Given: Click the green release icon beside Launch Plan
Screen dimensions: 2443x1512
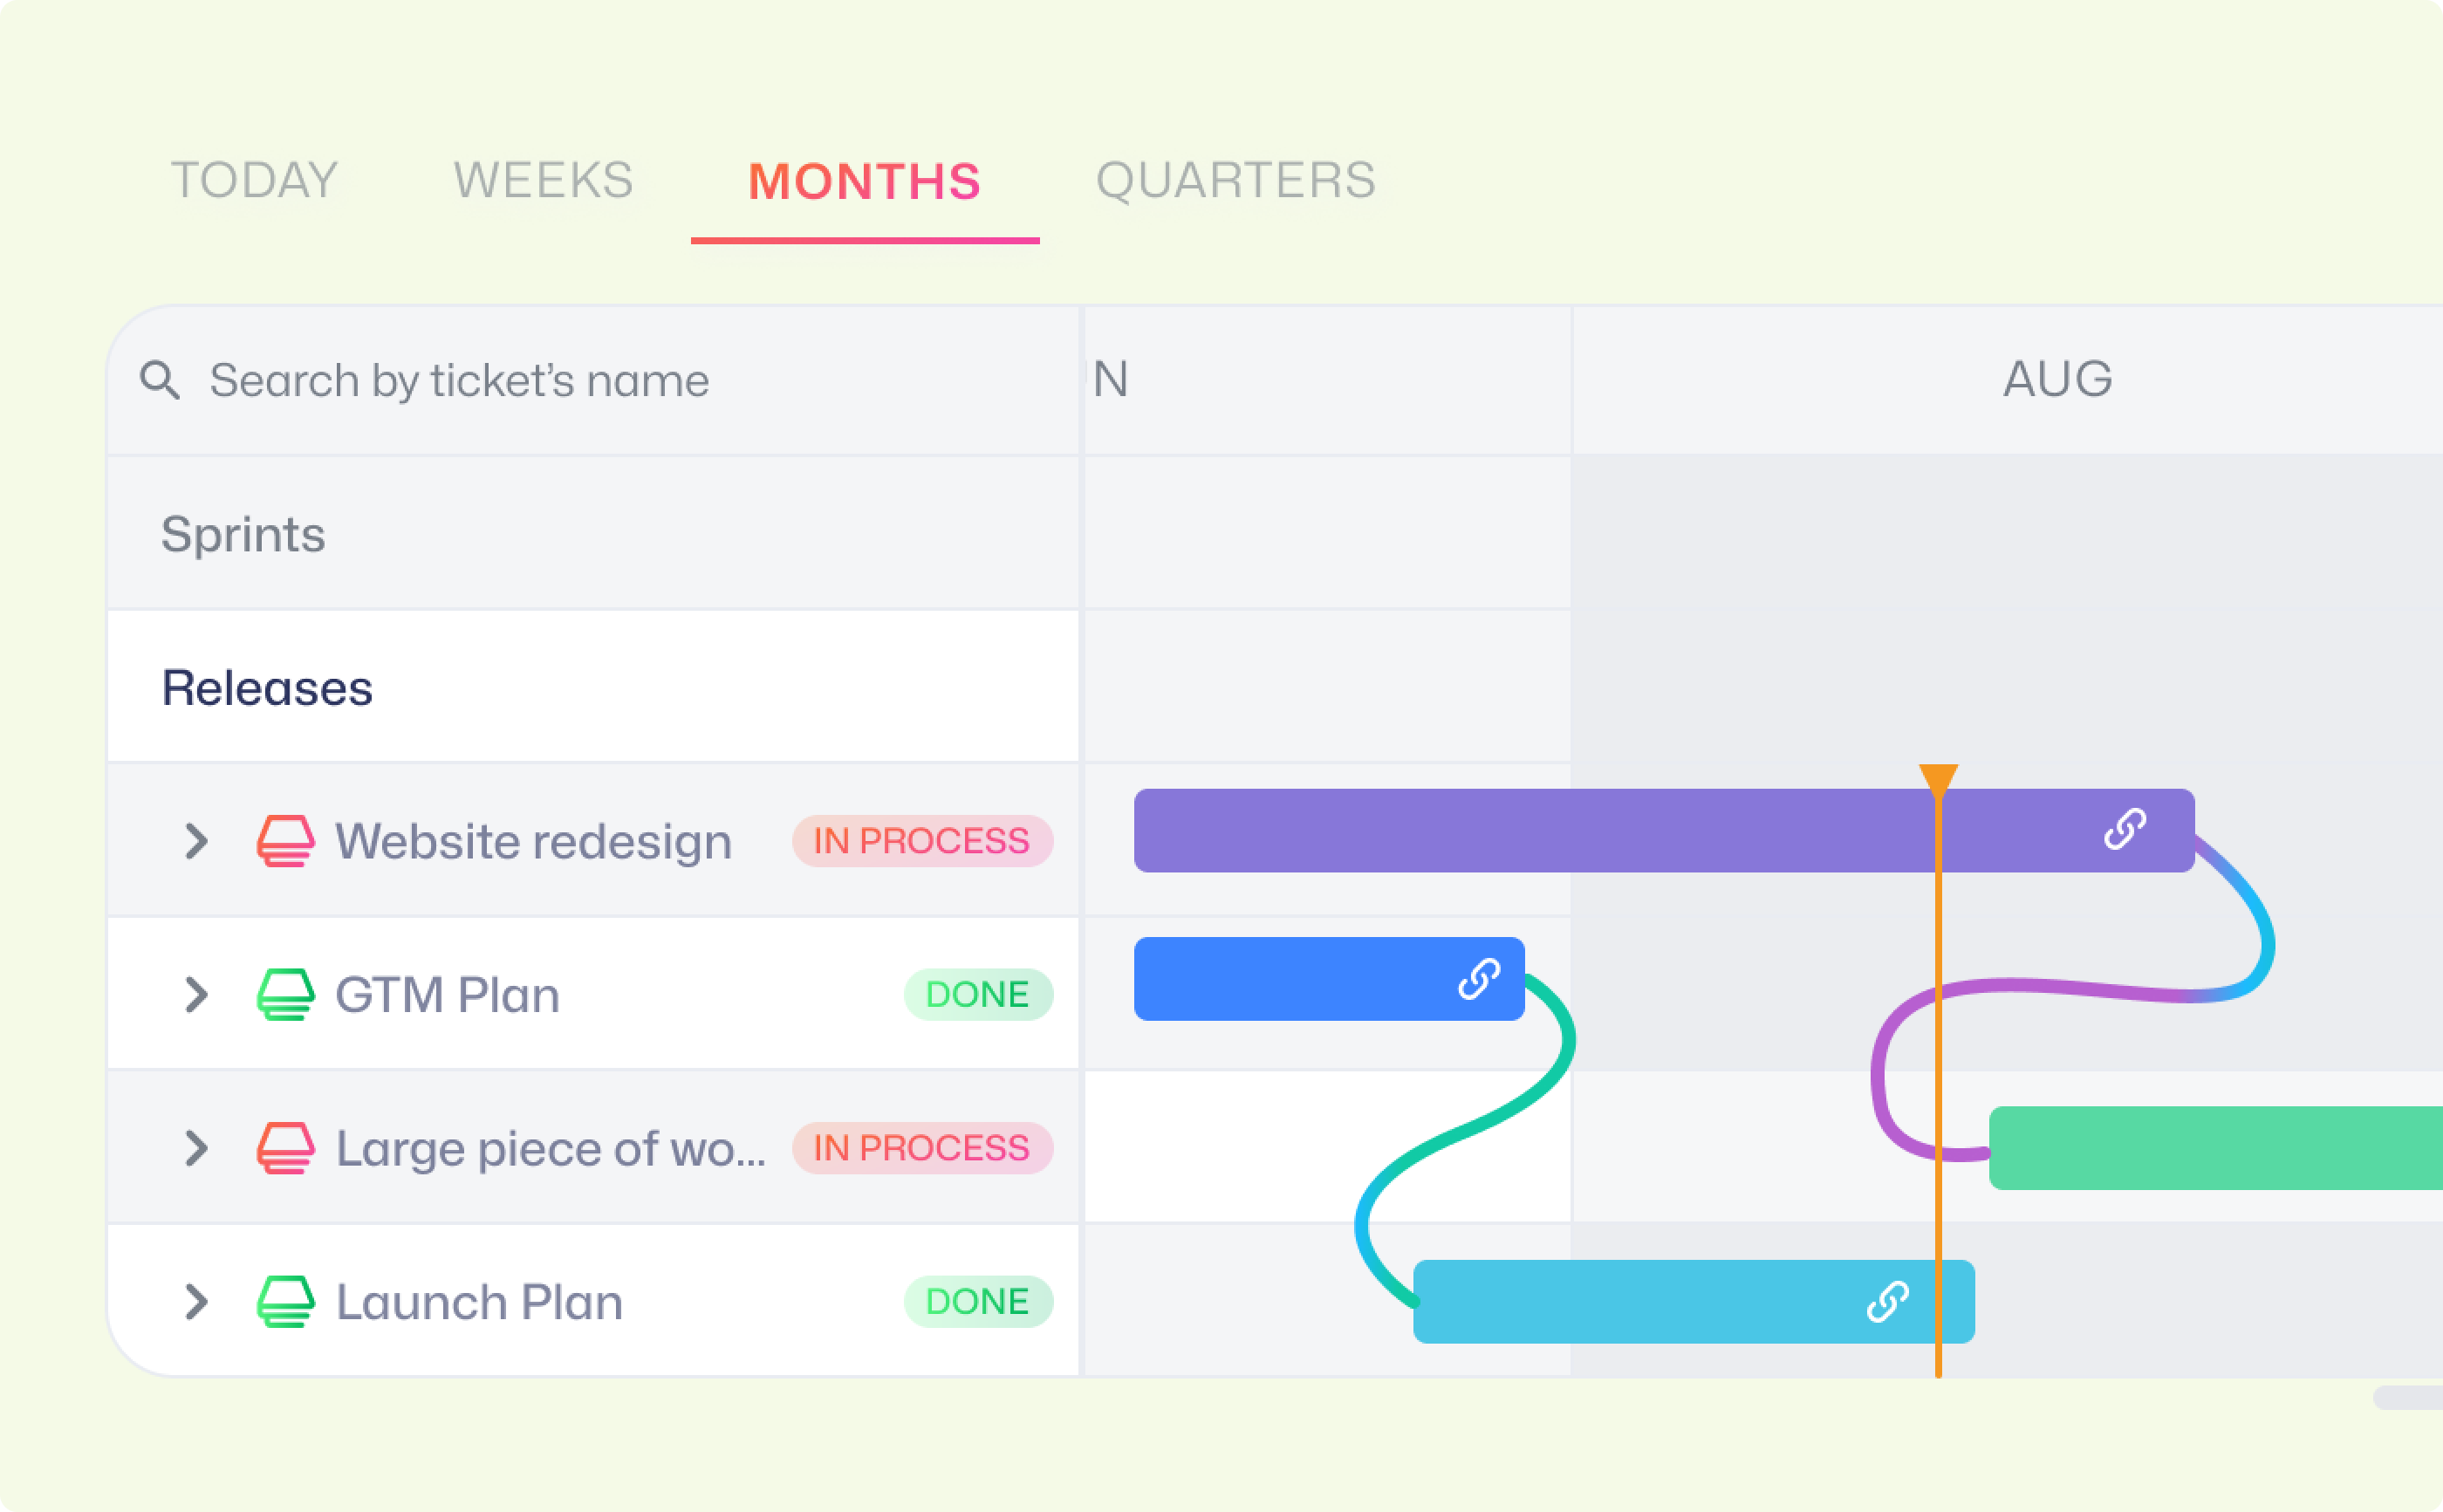Looking at the screenshot, I should click(286, 1302).
